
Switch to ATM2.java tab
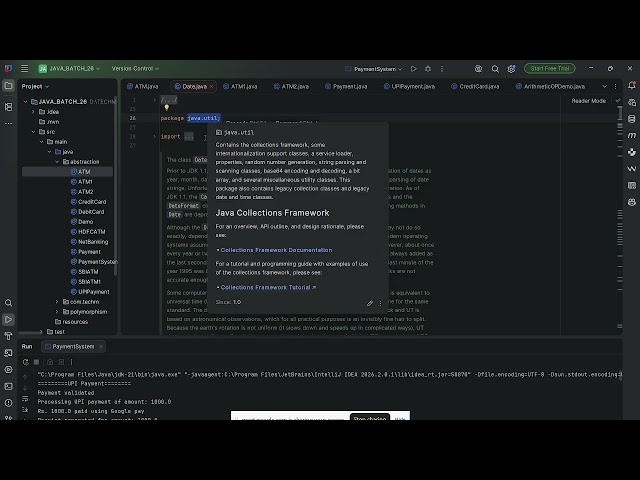click(x=291, y=87)
